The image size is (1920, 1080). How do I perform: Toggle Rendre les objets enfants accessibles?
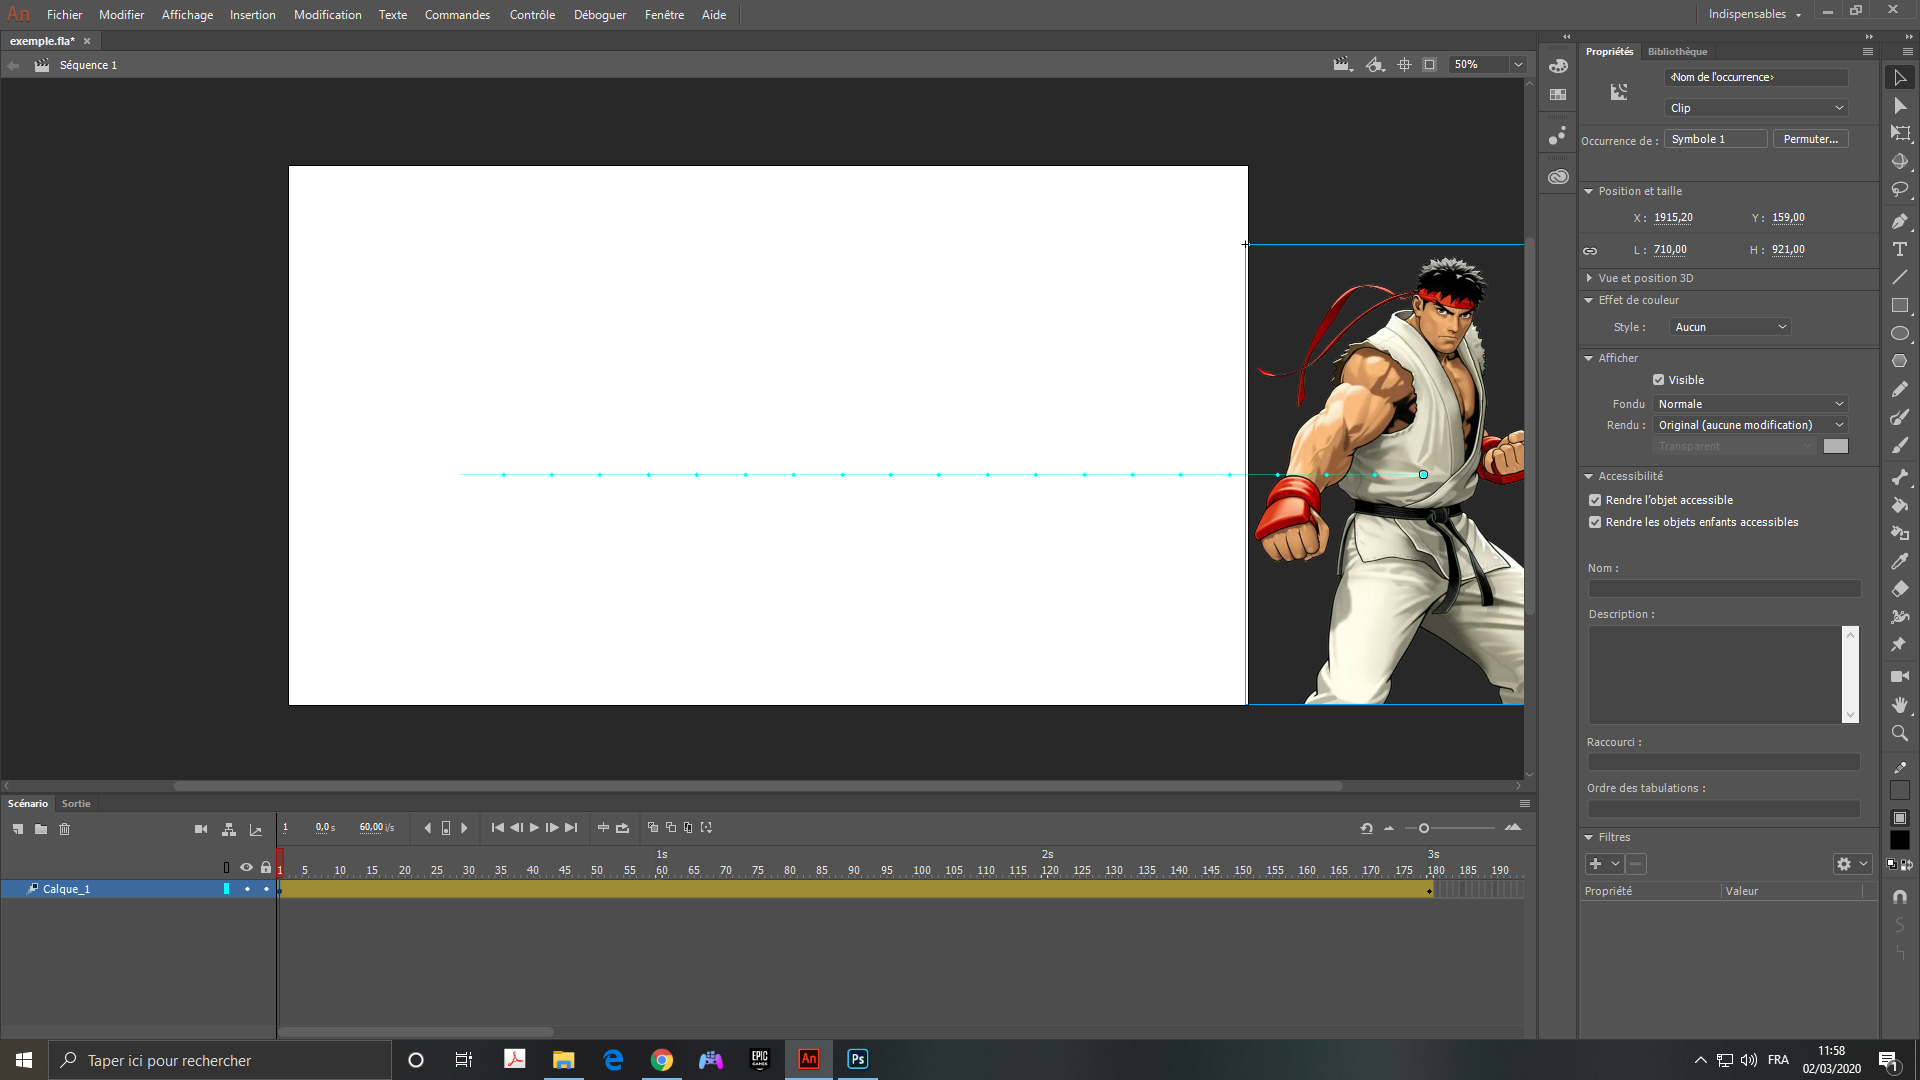click(1595, 522)
